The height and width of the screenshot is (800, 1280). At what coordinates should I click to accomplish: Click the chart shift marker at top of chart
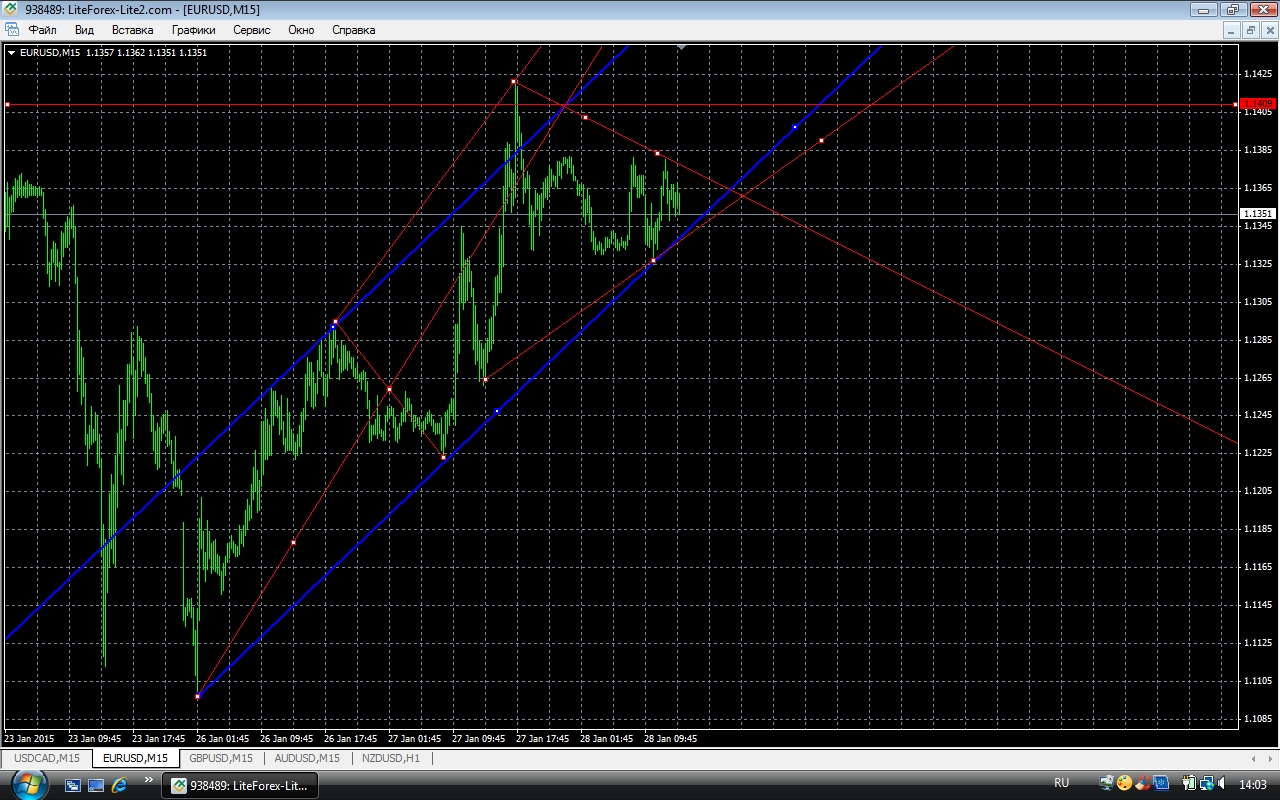coord(681,46)
